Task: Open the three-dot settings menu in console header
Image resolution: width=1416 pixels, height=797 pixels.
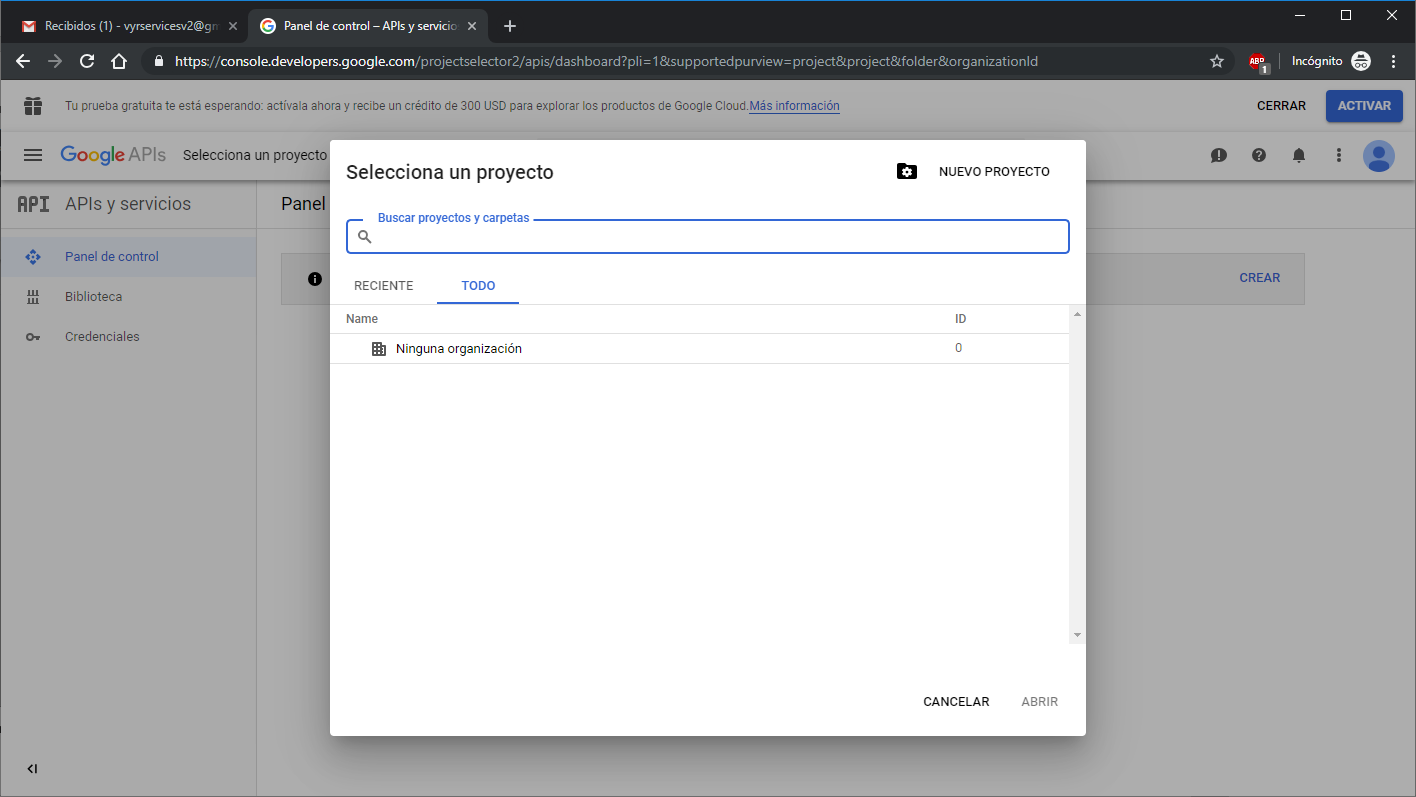Action: coord(1339,155)
